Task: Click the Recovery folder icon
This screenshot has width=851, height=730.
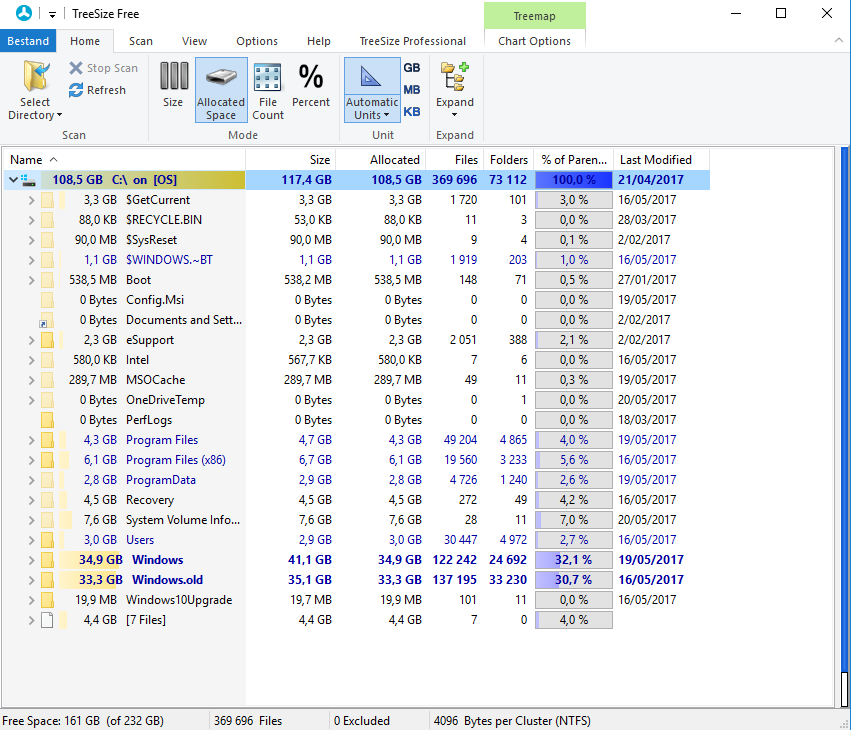Action: tap(47, 500)
